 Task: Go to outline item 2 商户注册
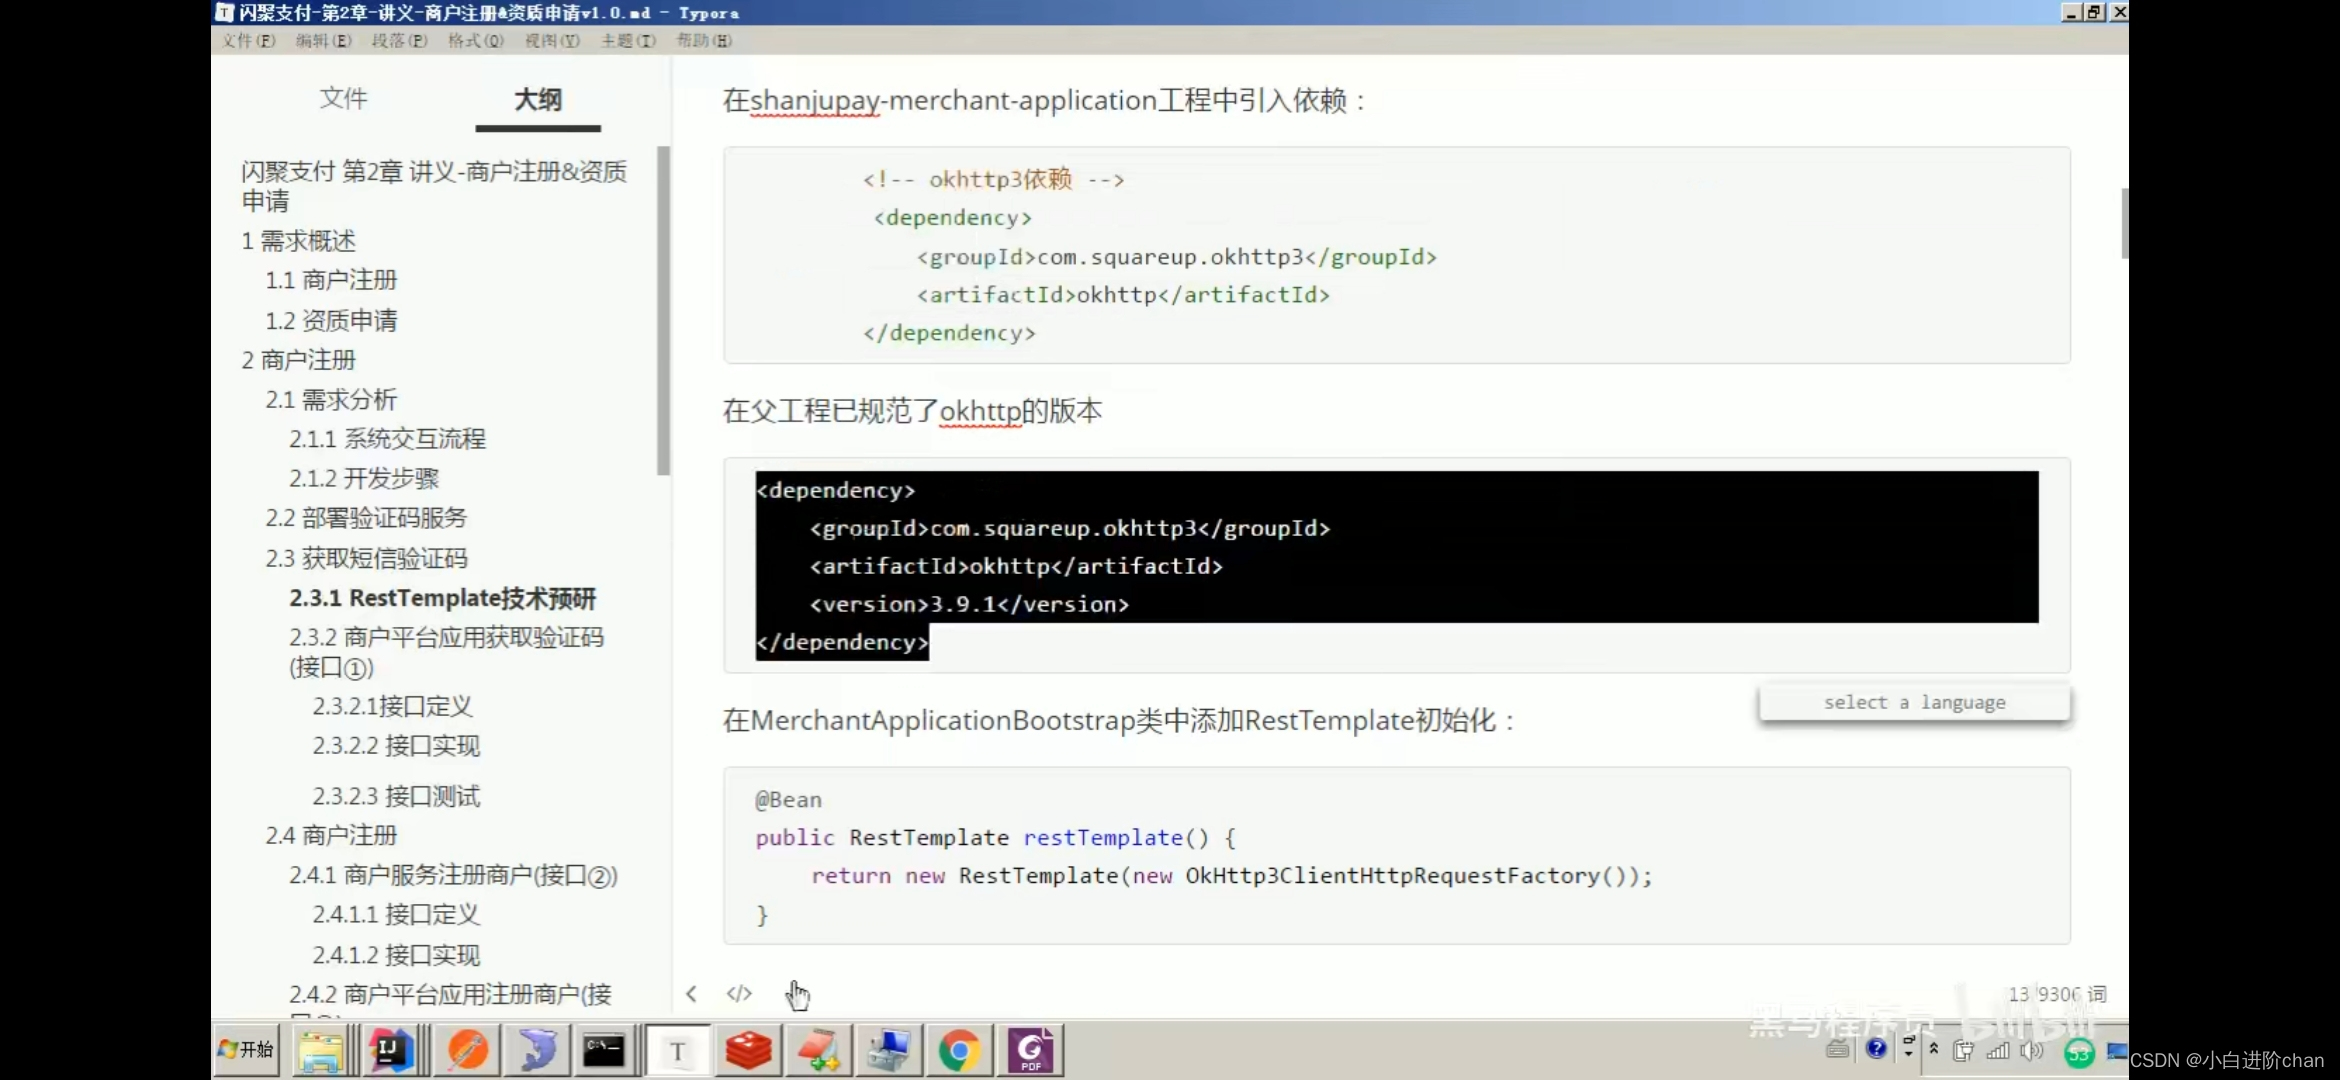click(x=298, y=360)
